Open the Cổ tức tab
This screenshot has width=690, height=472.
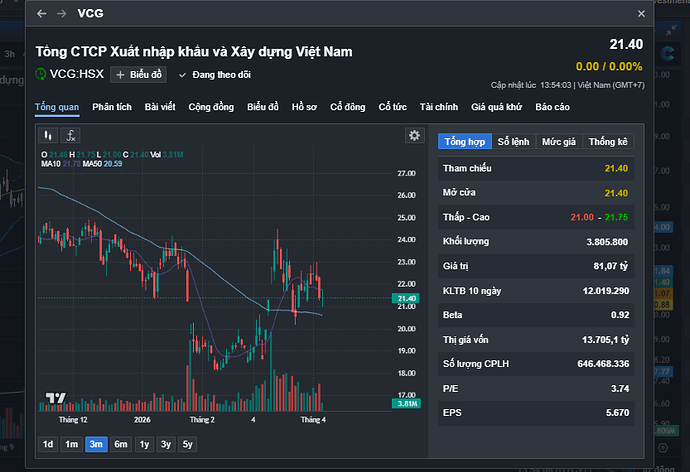[393, 107]
